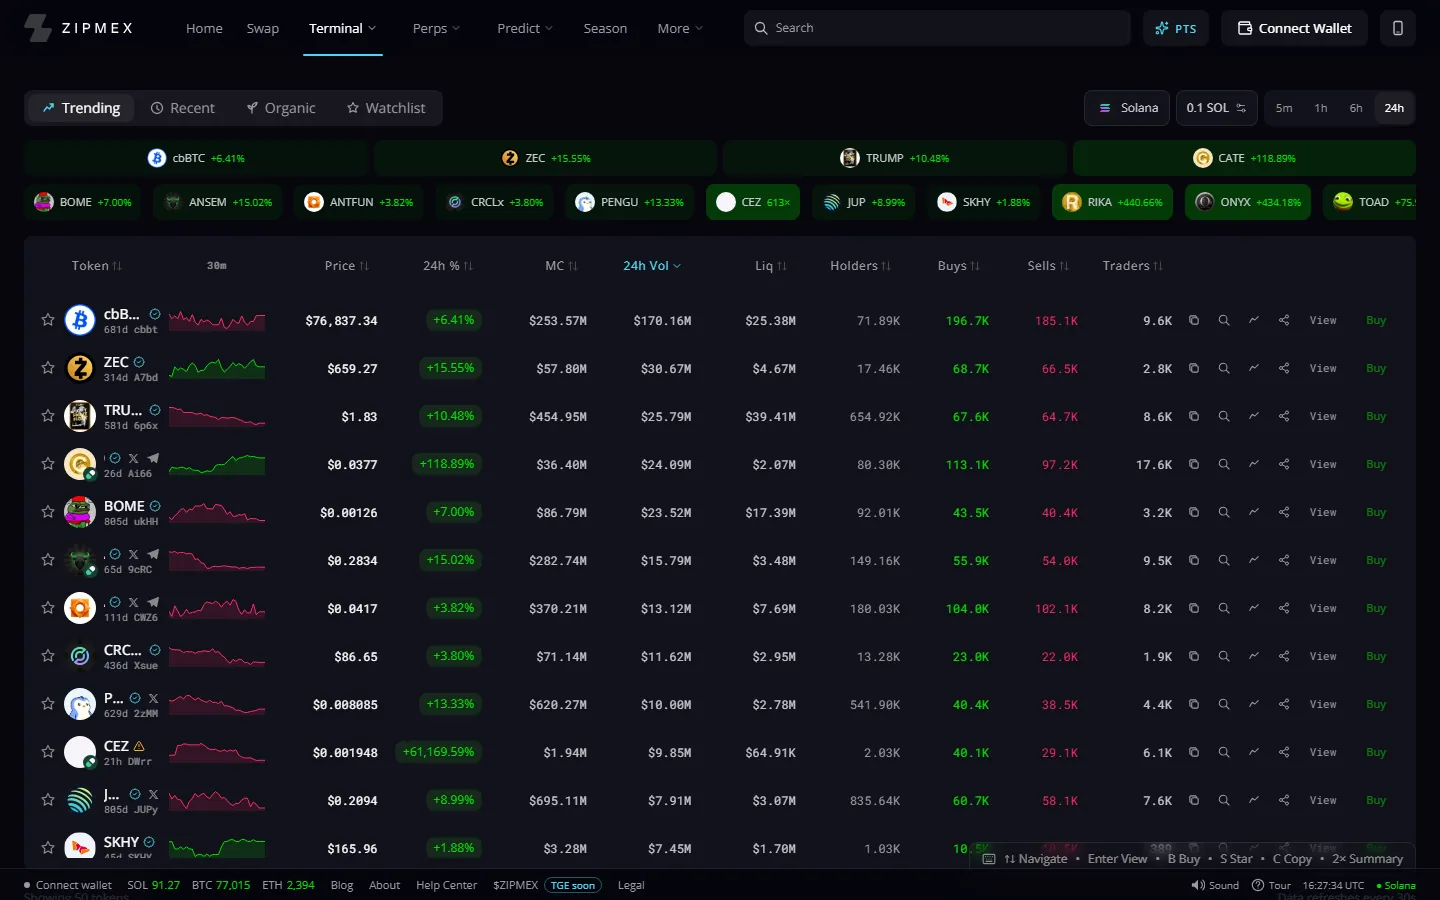Click the Telegram icon in the $0.0417 row
1440x900 pixels.
point(153,602)
